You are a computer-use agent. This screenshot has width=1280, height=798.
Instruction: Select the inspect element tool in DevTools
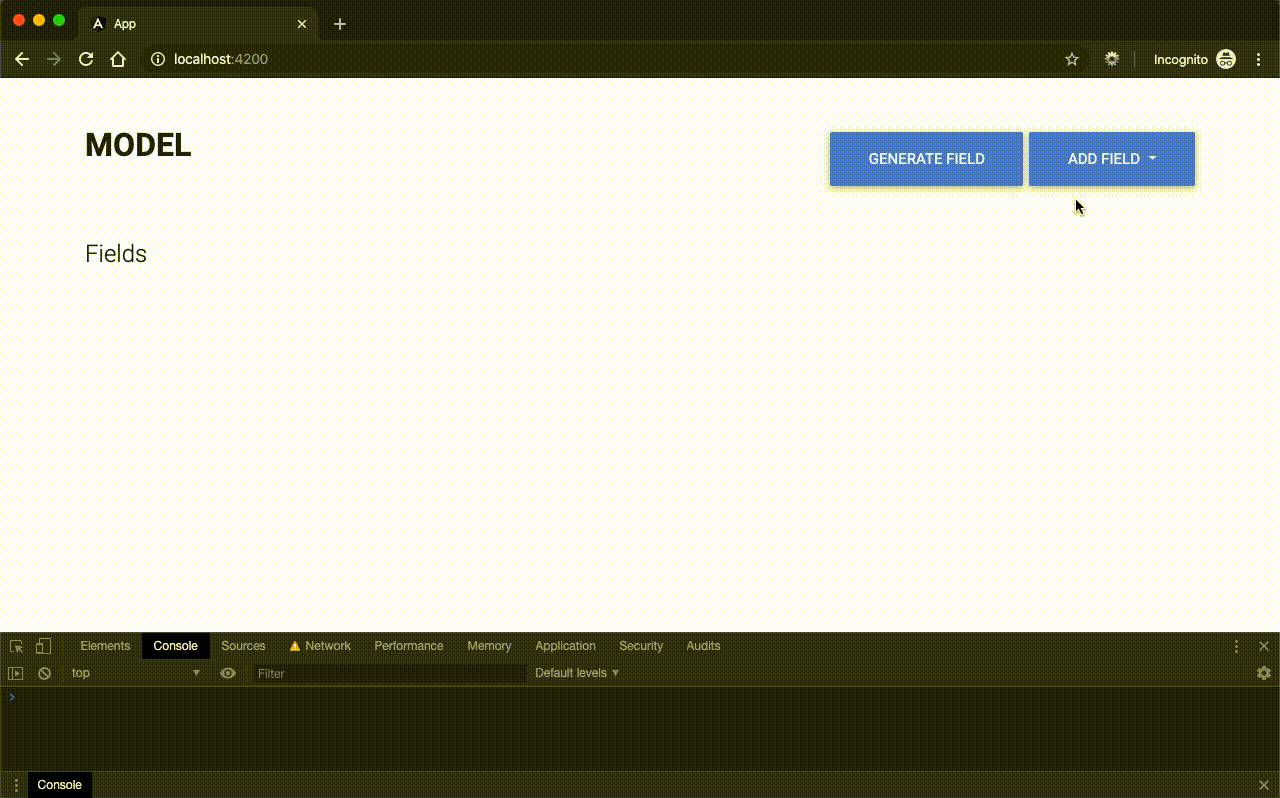coord(16,646)
